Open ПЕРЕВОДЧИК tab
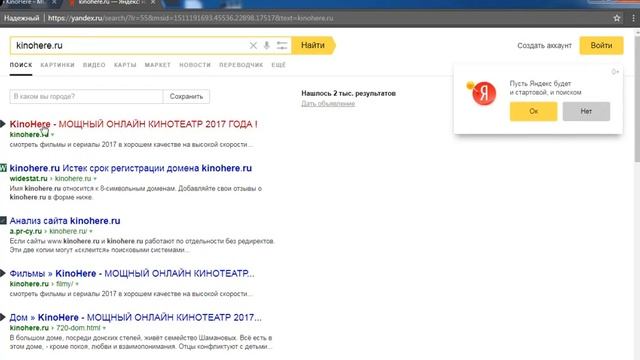 [241, 65]
